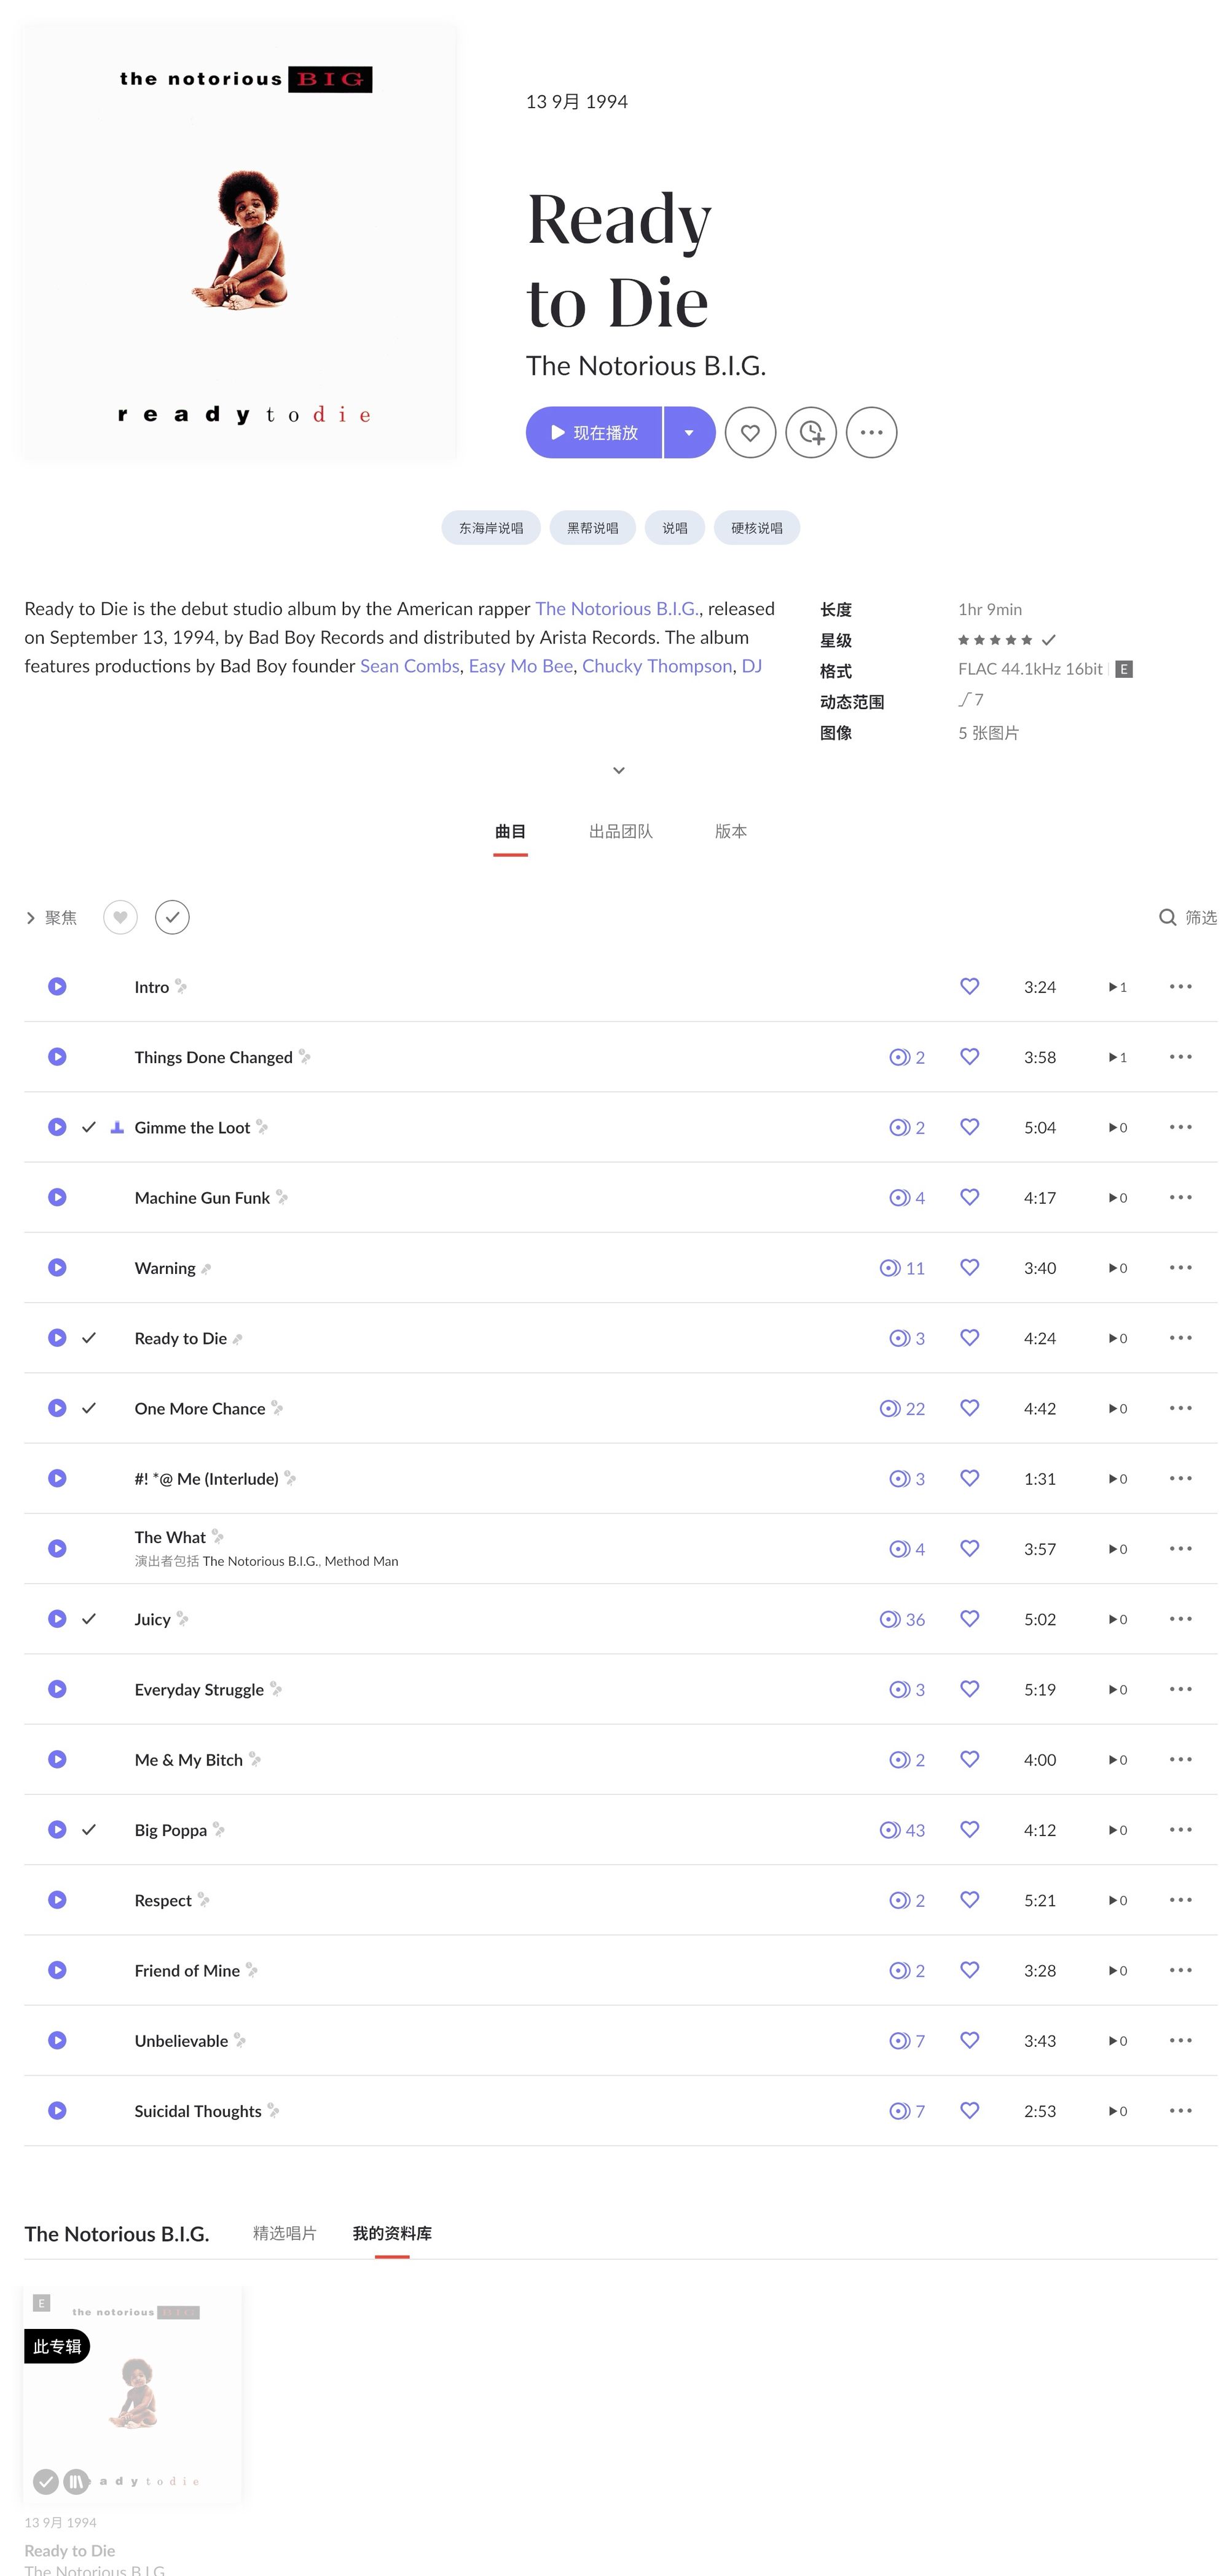Play The What track
Image resolution: width=1229 pixels, height=2576 pixels.
(57, 1548)
